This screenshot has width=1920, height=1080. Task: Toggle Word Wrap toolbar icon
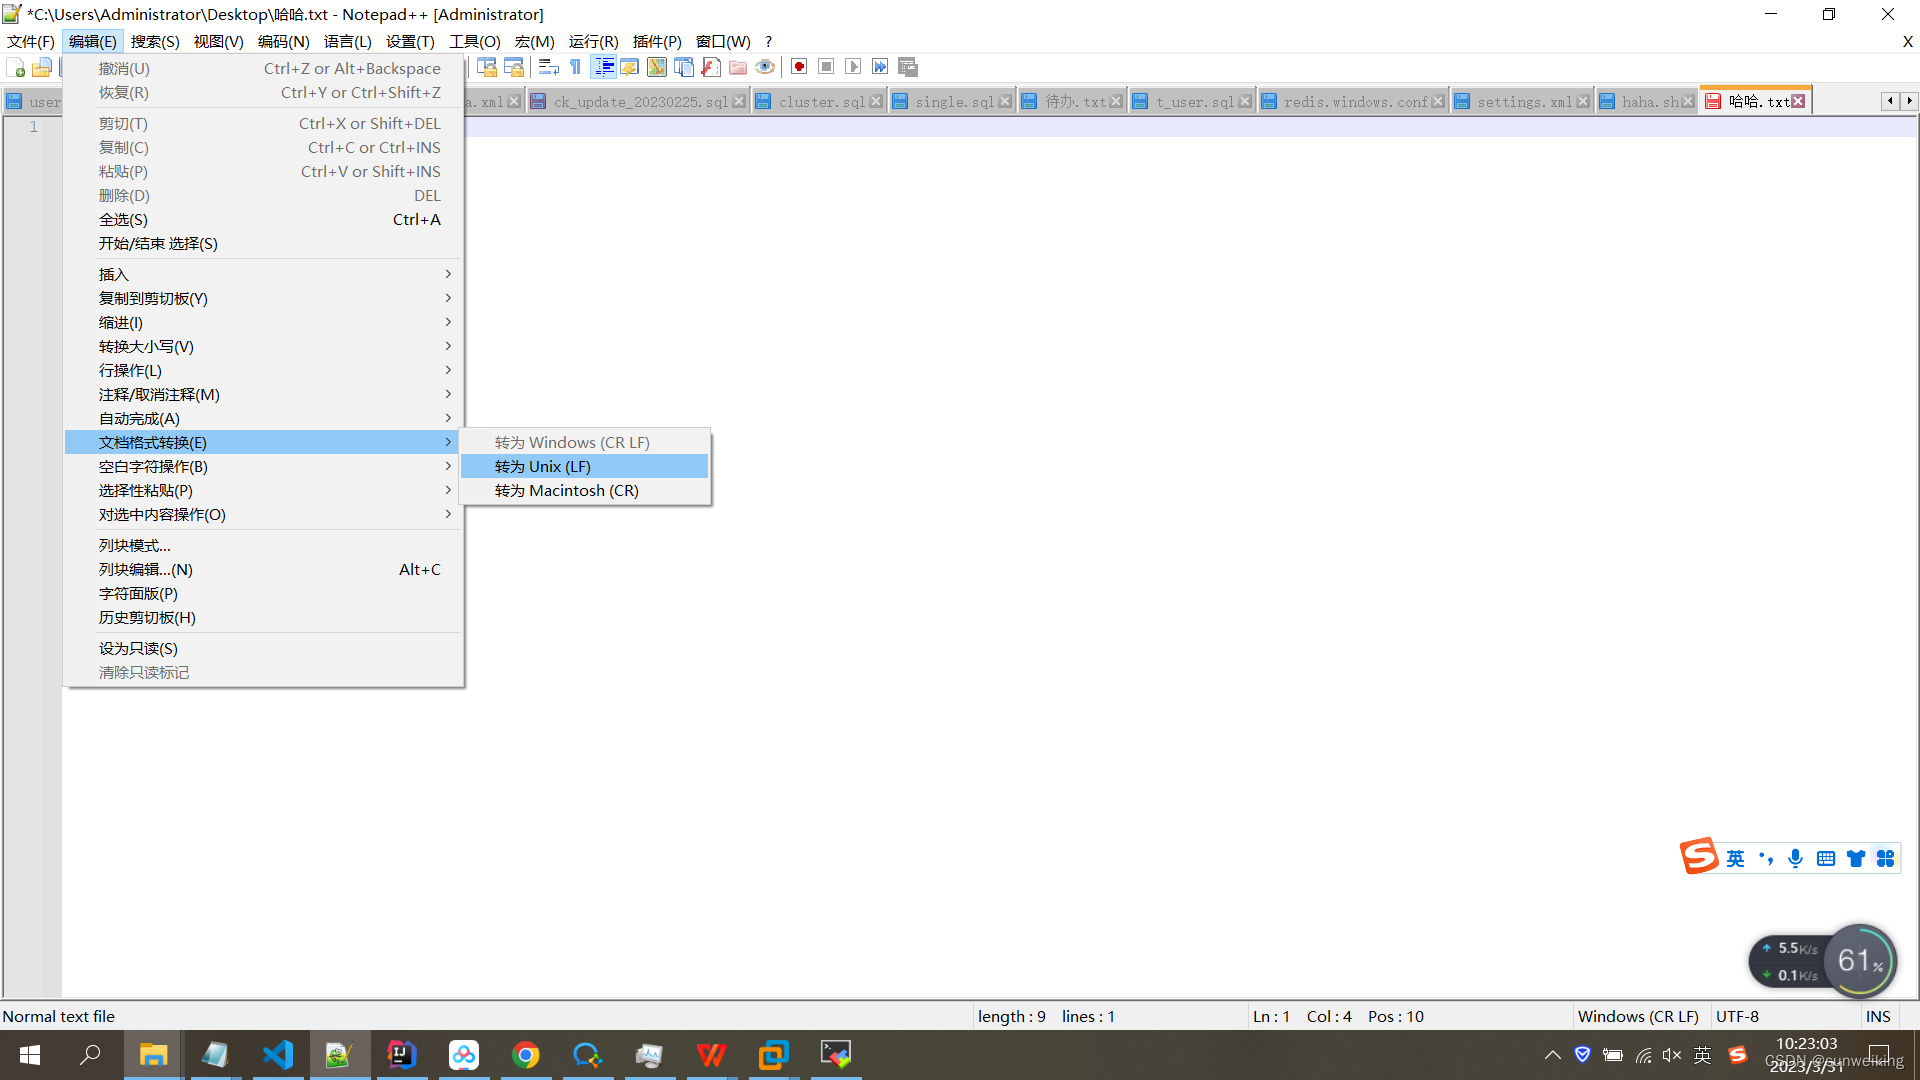point(548,67)
